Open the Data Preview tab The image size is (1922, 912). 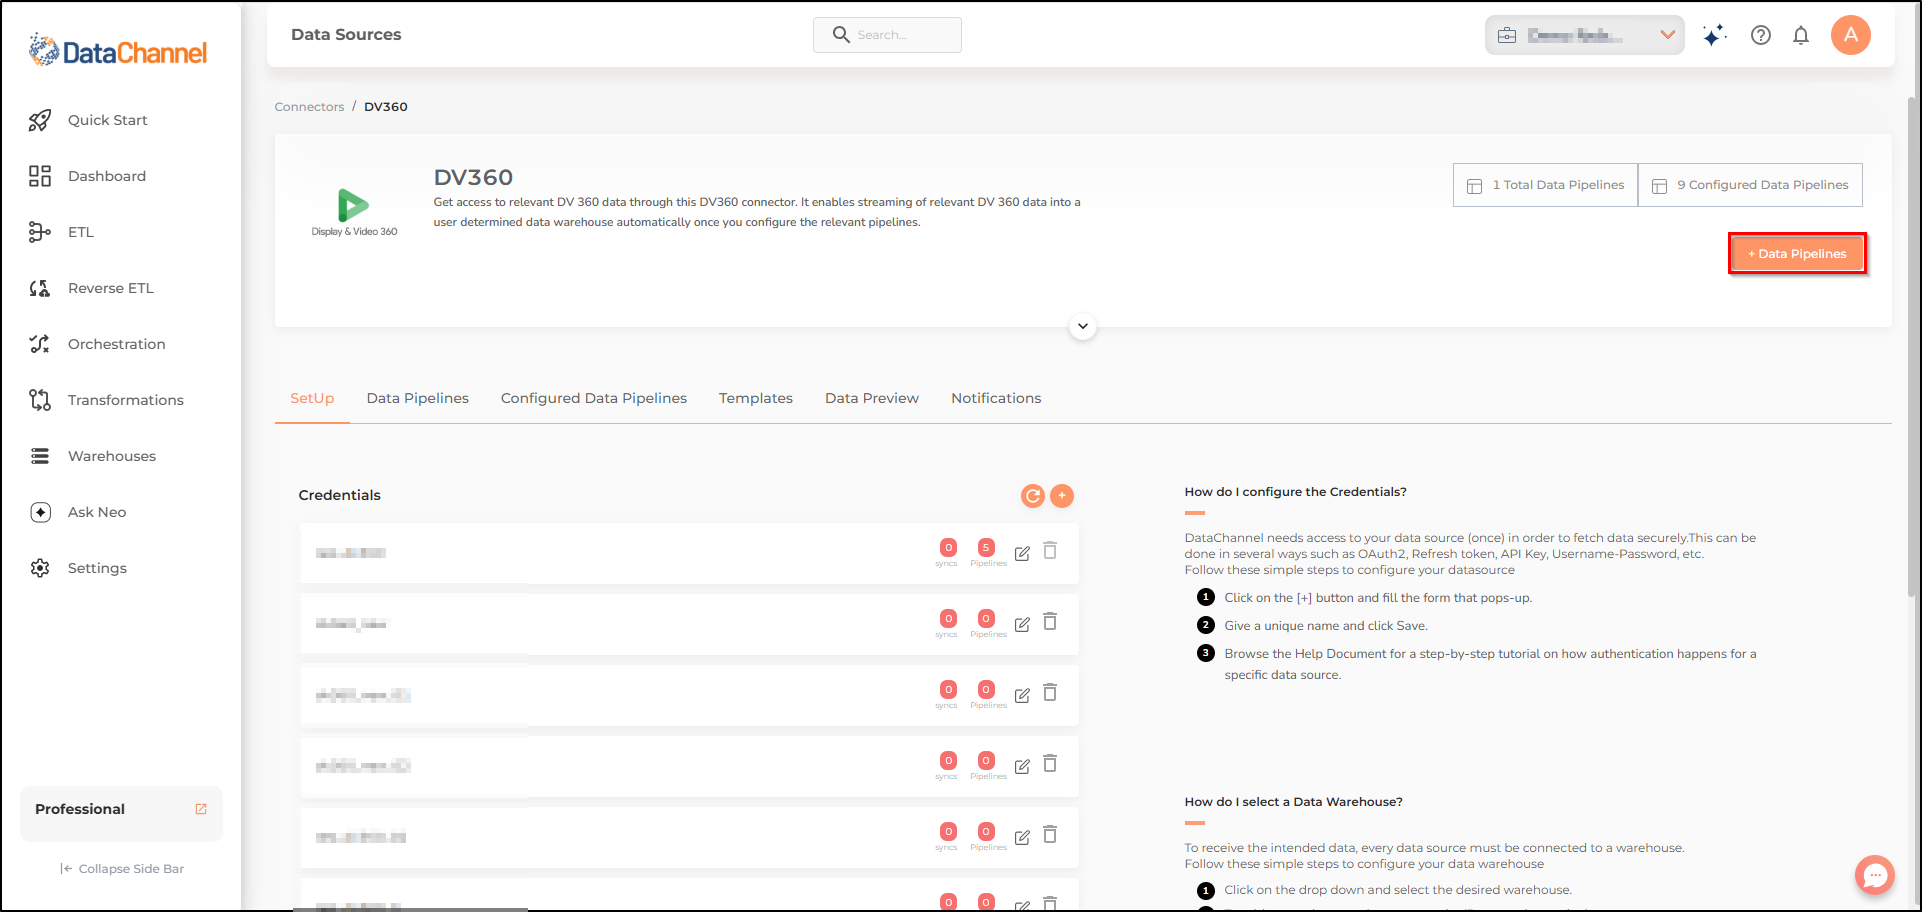tap(872, 398)
